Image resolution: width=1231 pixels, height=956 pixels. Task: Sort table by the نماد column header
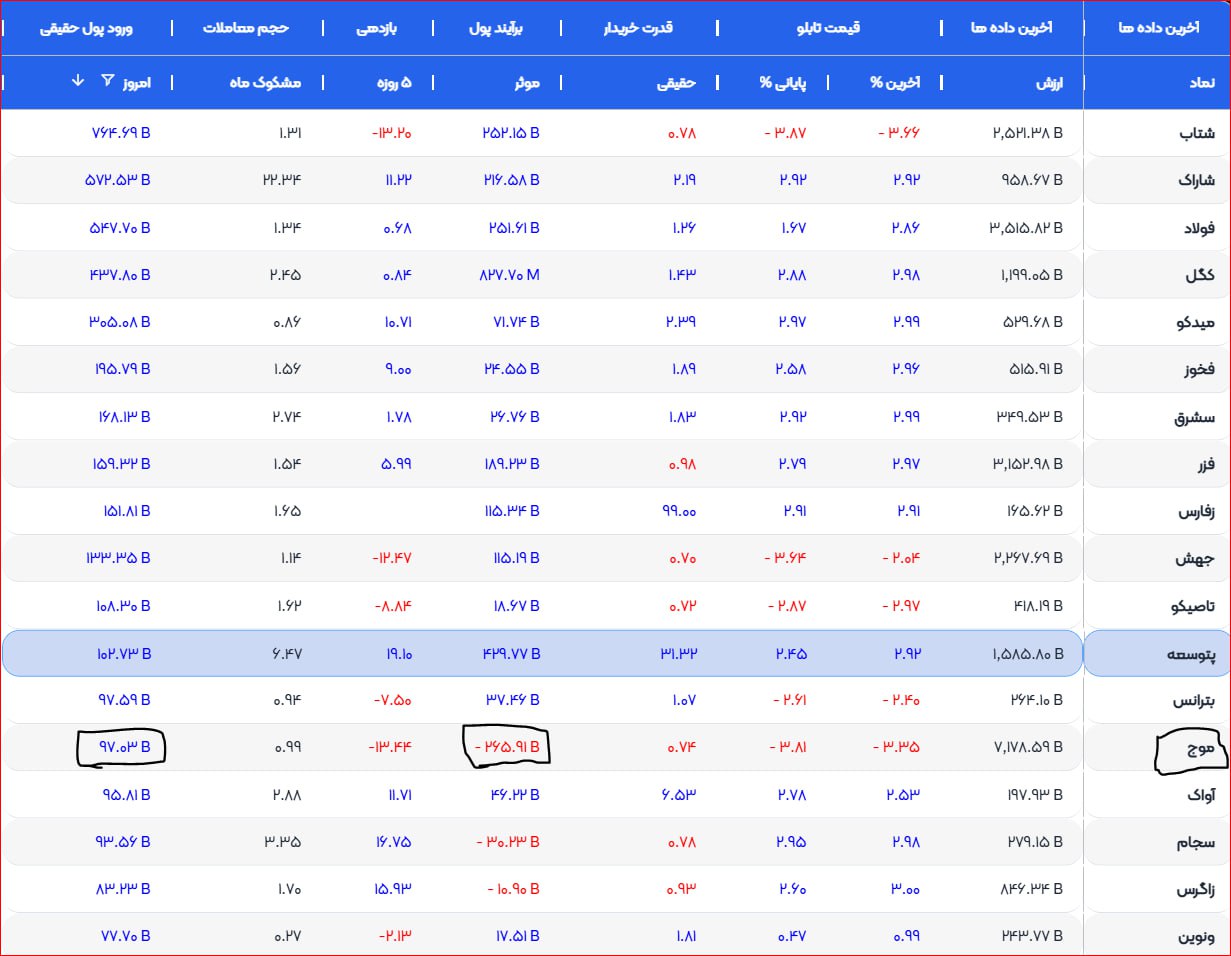pyautogui.click(x=1200, y=83)
